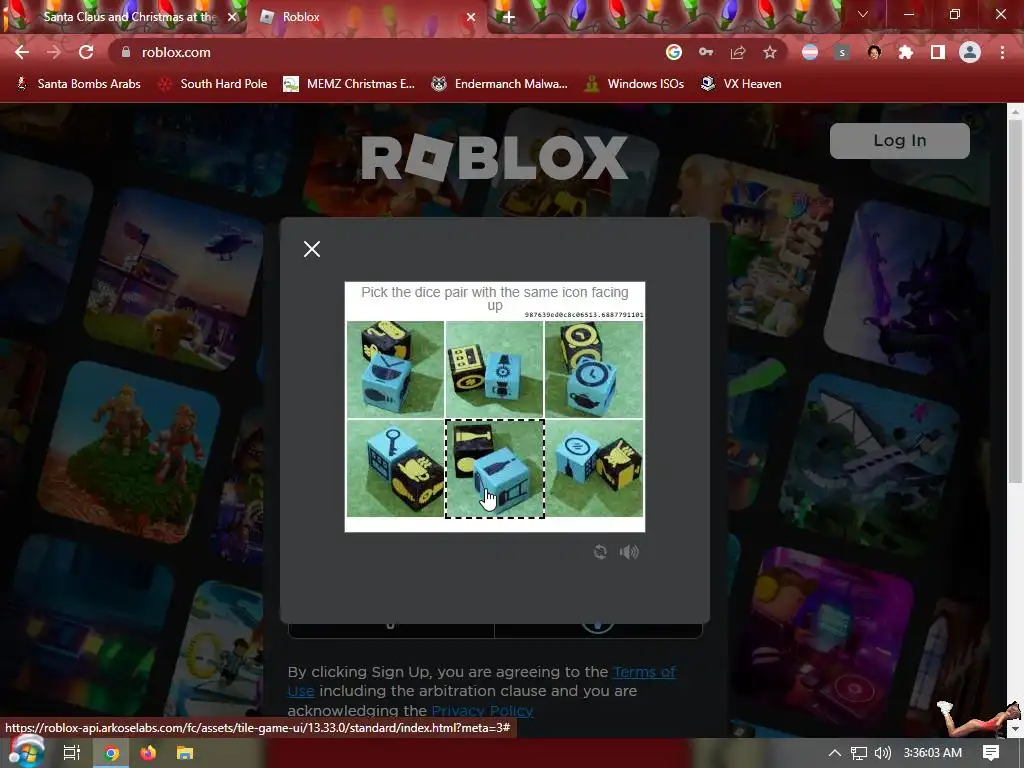Open the MEMZ Christmas bookmark
The width and height of the screenshot is (1024, 768).
(349, 84)
